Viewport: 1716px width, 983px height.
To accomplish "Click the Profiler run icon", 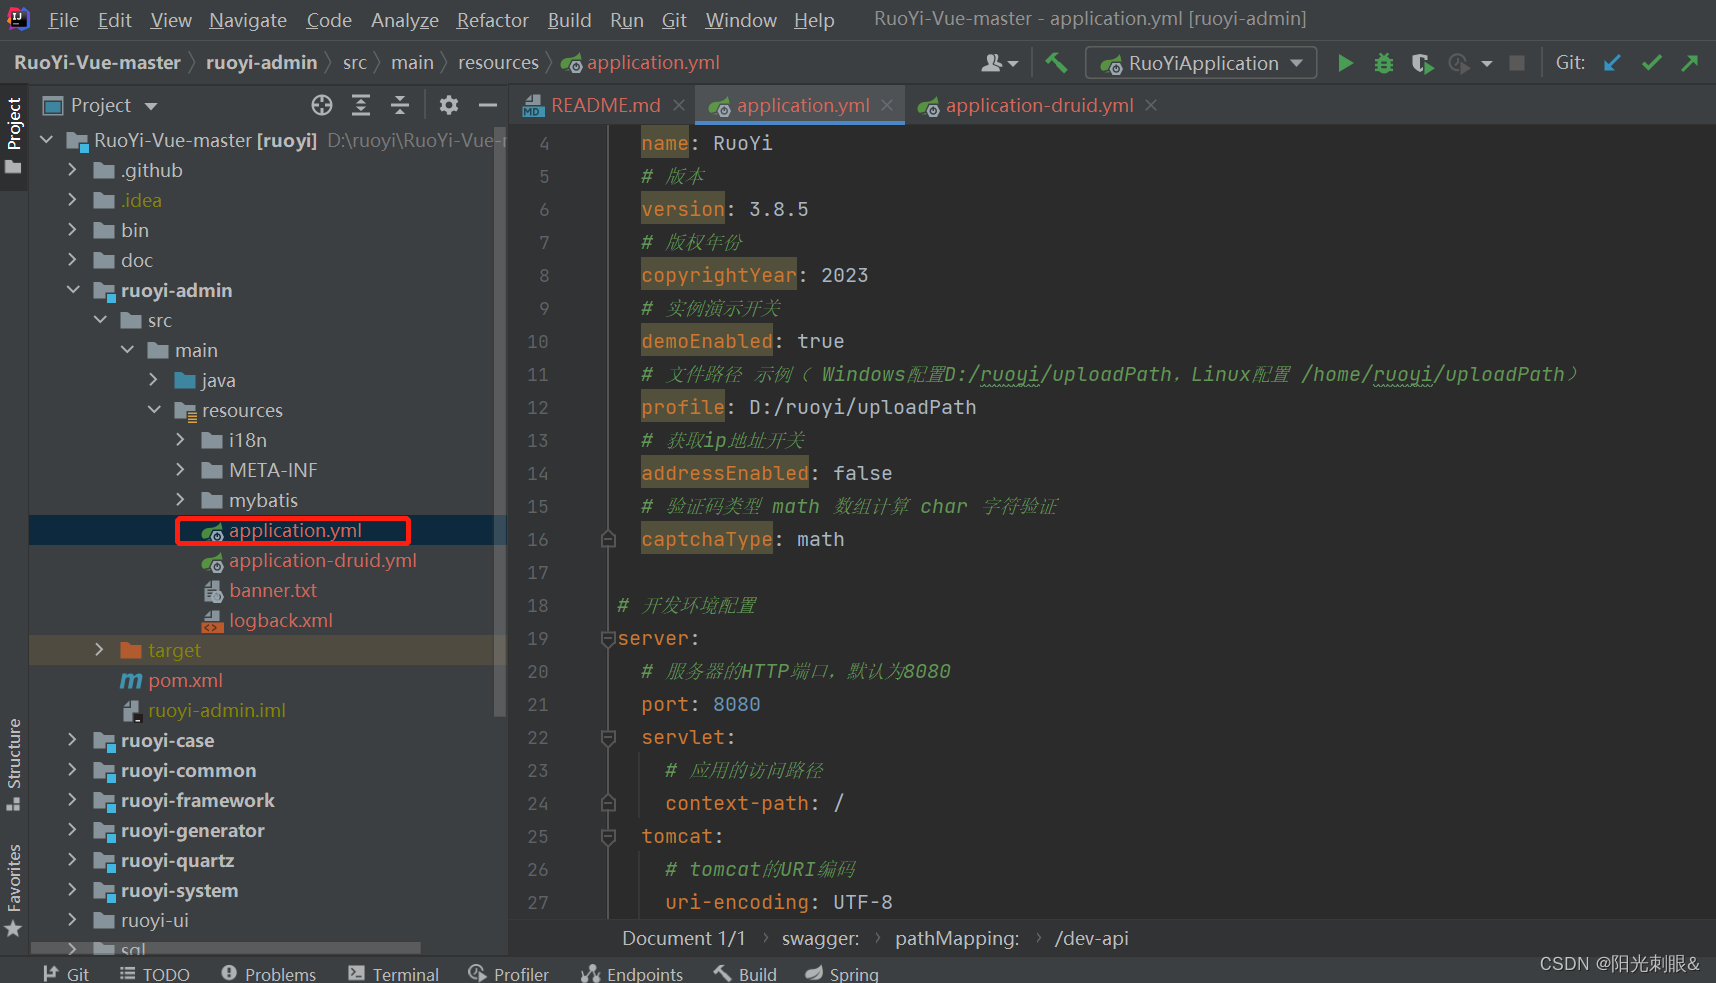I will [x=1460, y=63].
